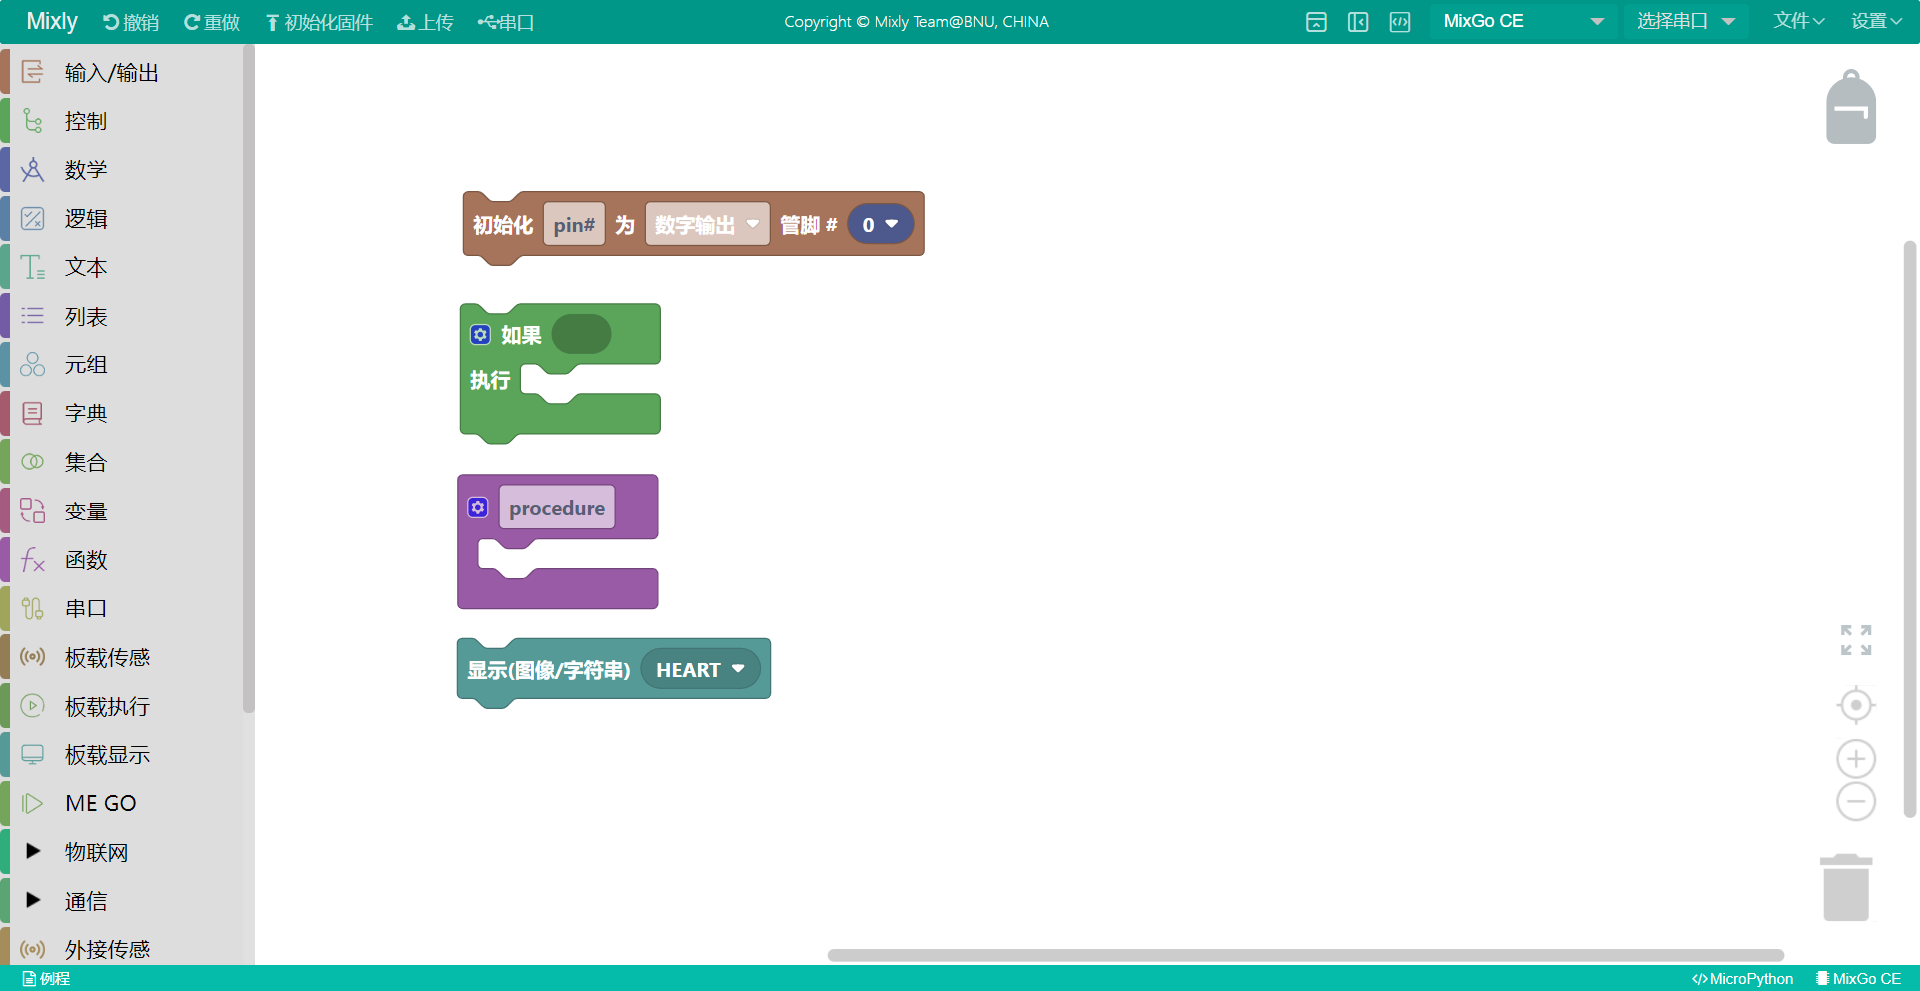Click the trash can icon

(x=1846, y=887)
